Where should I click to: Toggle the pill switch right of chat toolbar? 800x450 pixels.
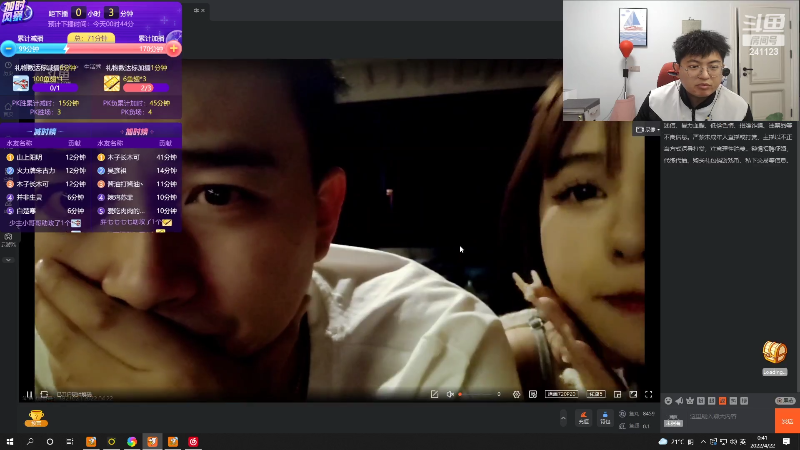[785, 401]
